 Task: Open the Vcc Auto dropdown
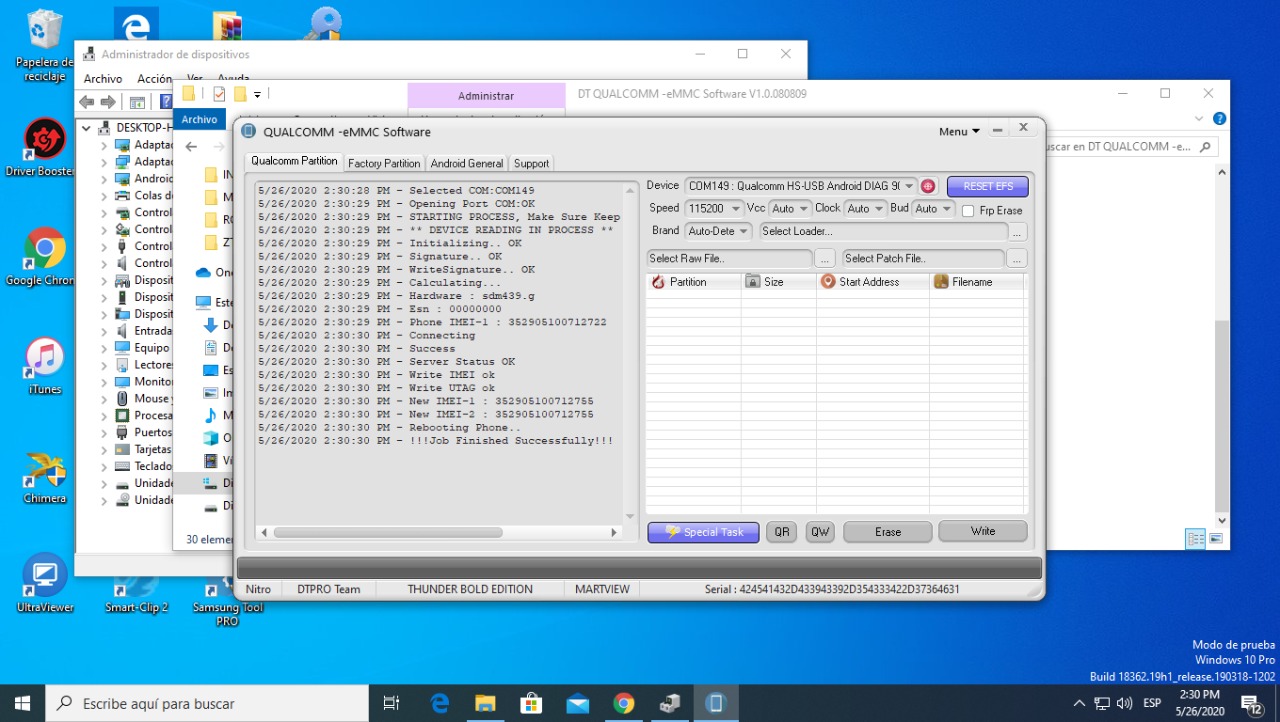pos(790,209)
